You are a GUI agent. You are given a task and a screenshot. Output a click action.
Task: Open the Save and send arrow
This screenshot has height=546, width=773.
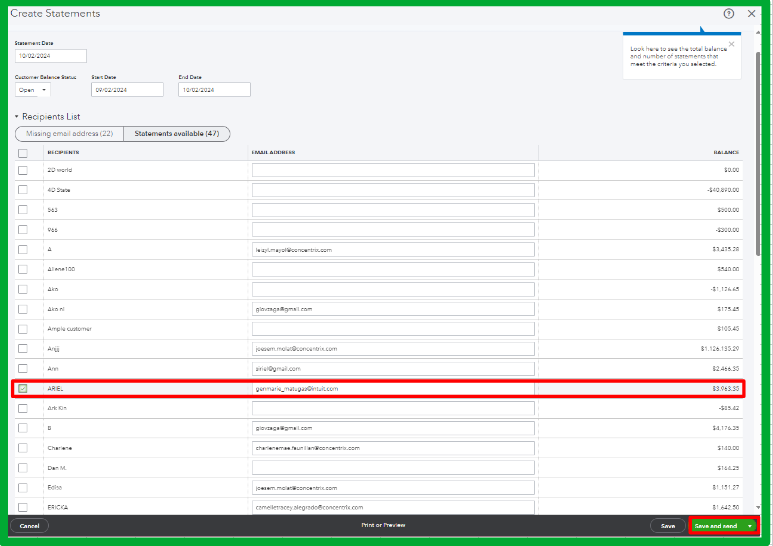tap(750, 526)
